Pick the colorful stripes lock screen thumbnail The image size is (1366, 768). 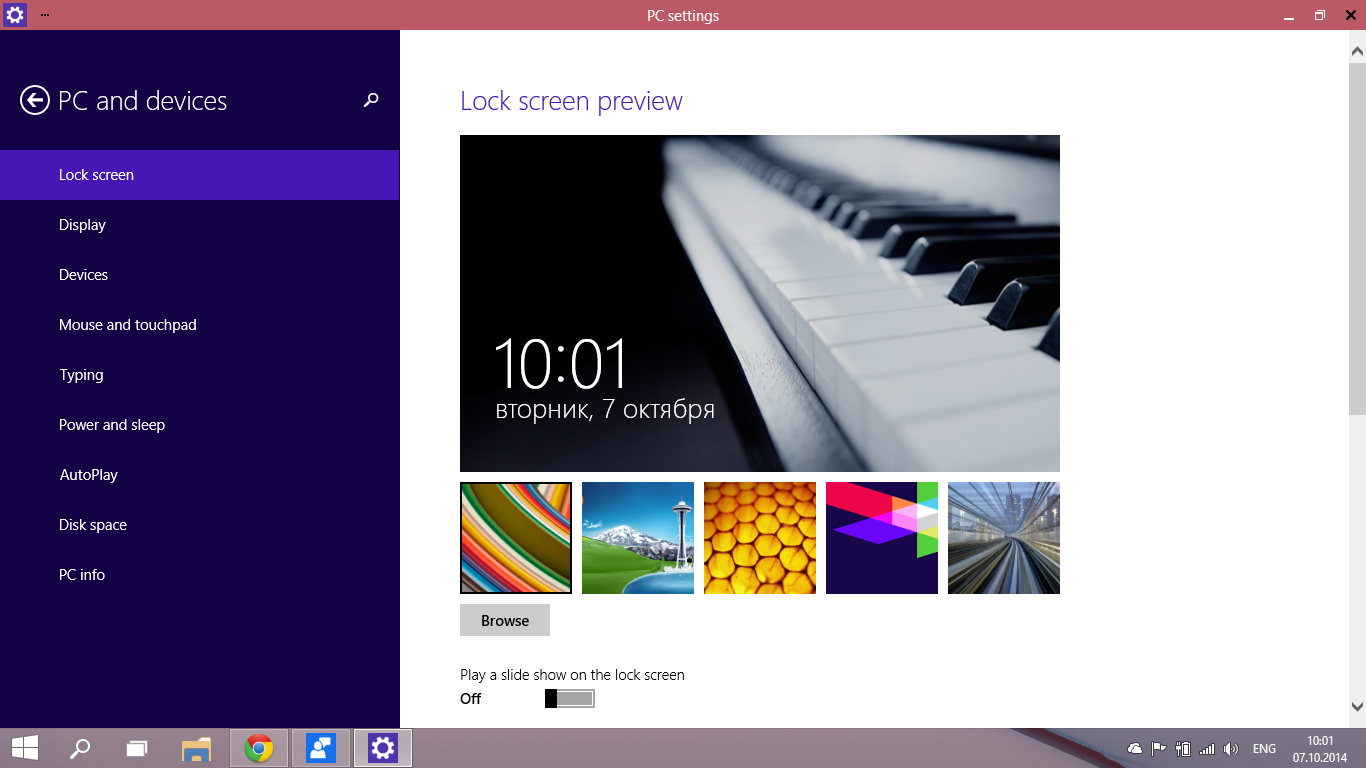tap(516, 538)
